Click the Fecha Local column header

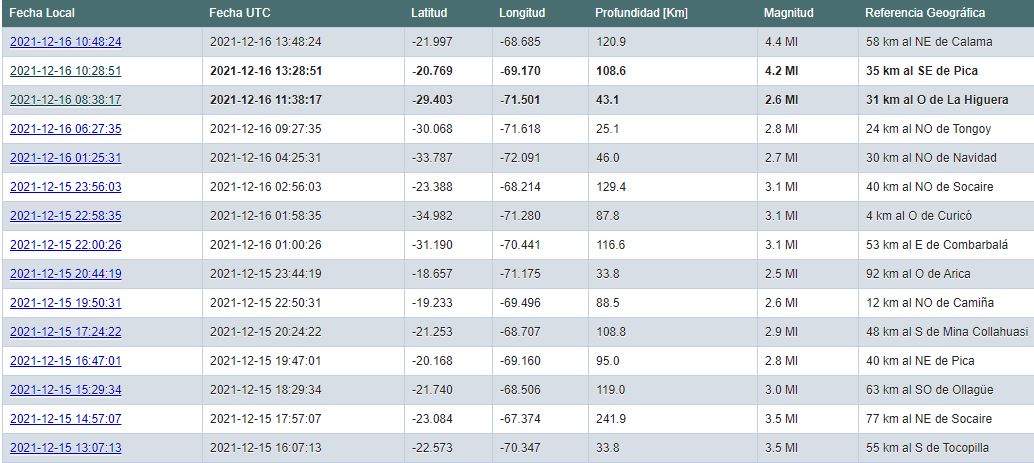click(x=42, y=13)
